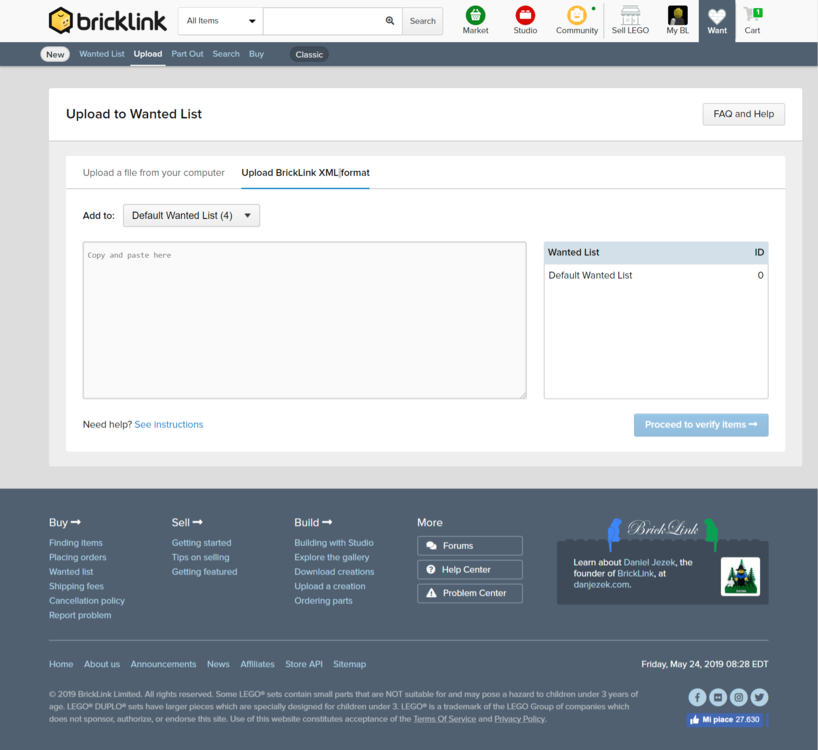Click the Wanted List column header
The image size is (818, 750).
point(573,252)
